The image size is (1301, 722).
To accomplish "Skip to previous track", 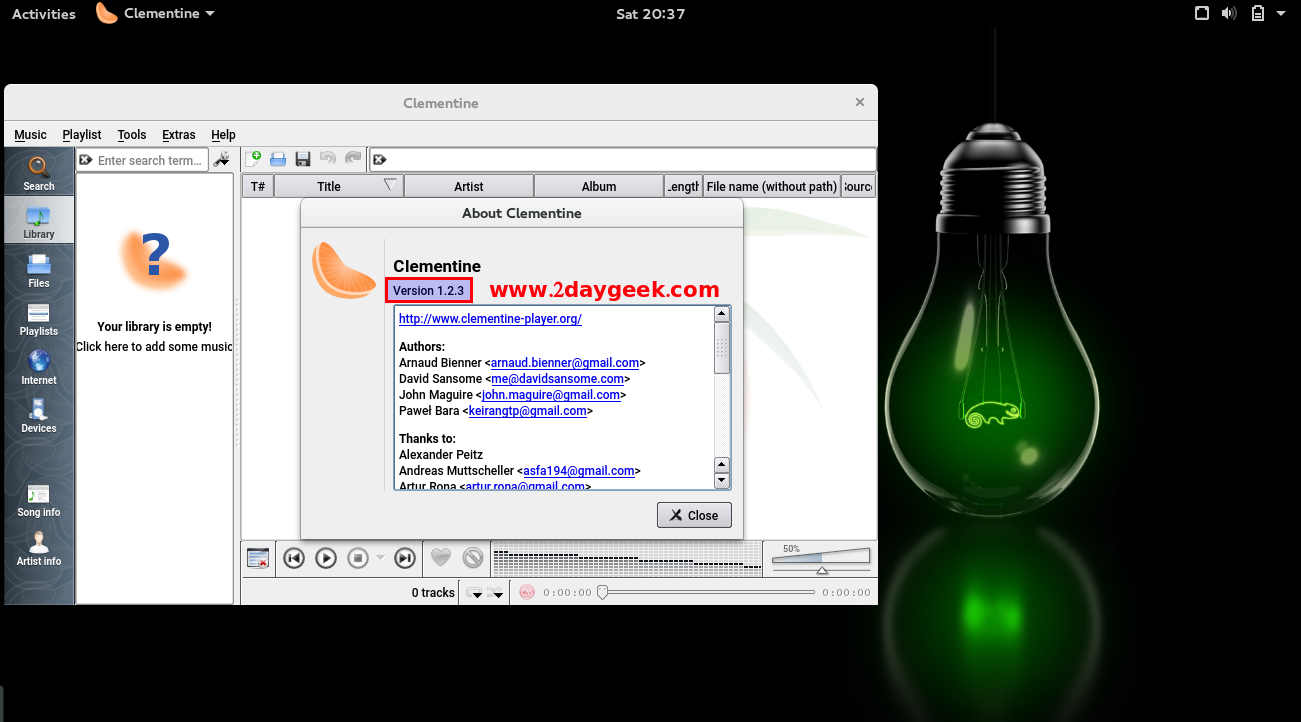I will tap(294, 558).
